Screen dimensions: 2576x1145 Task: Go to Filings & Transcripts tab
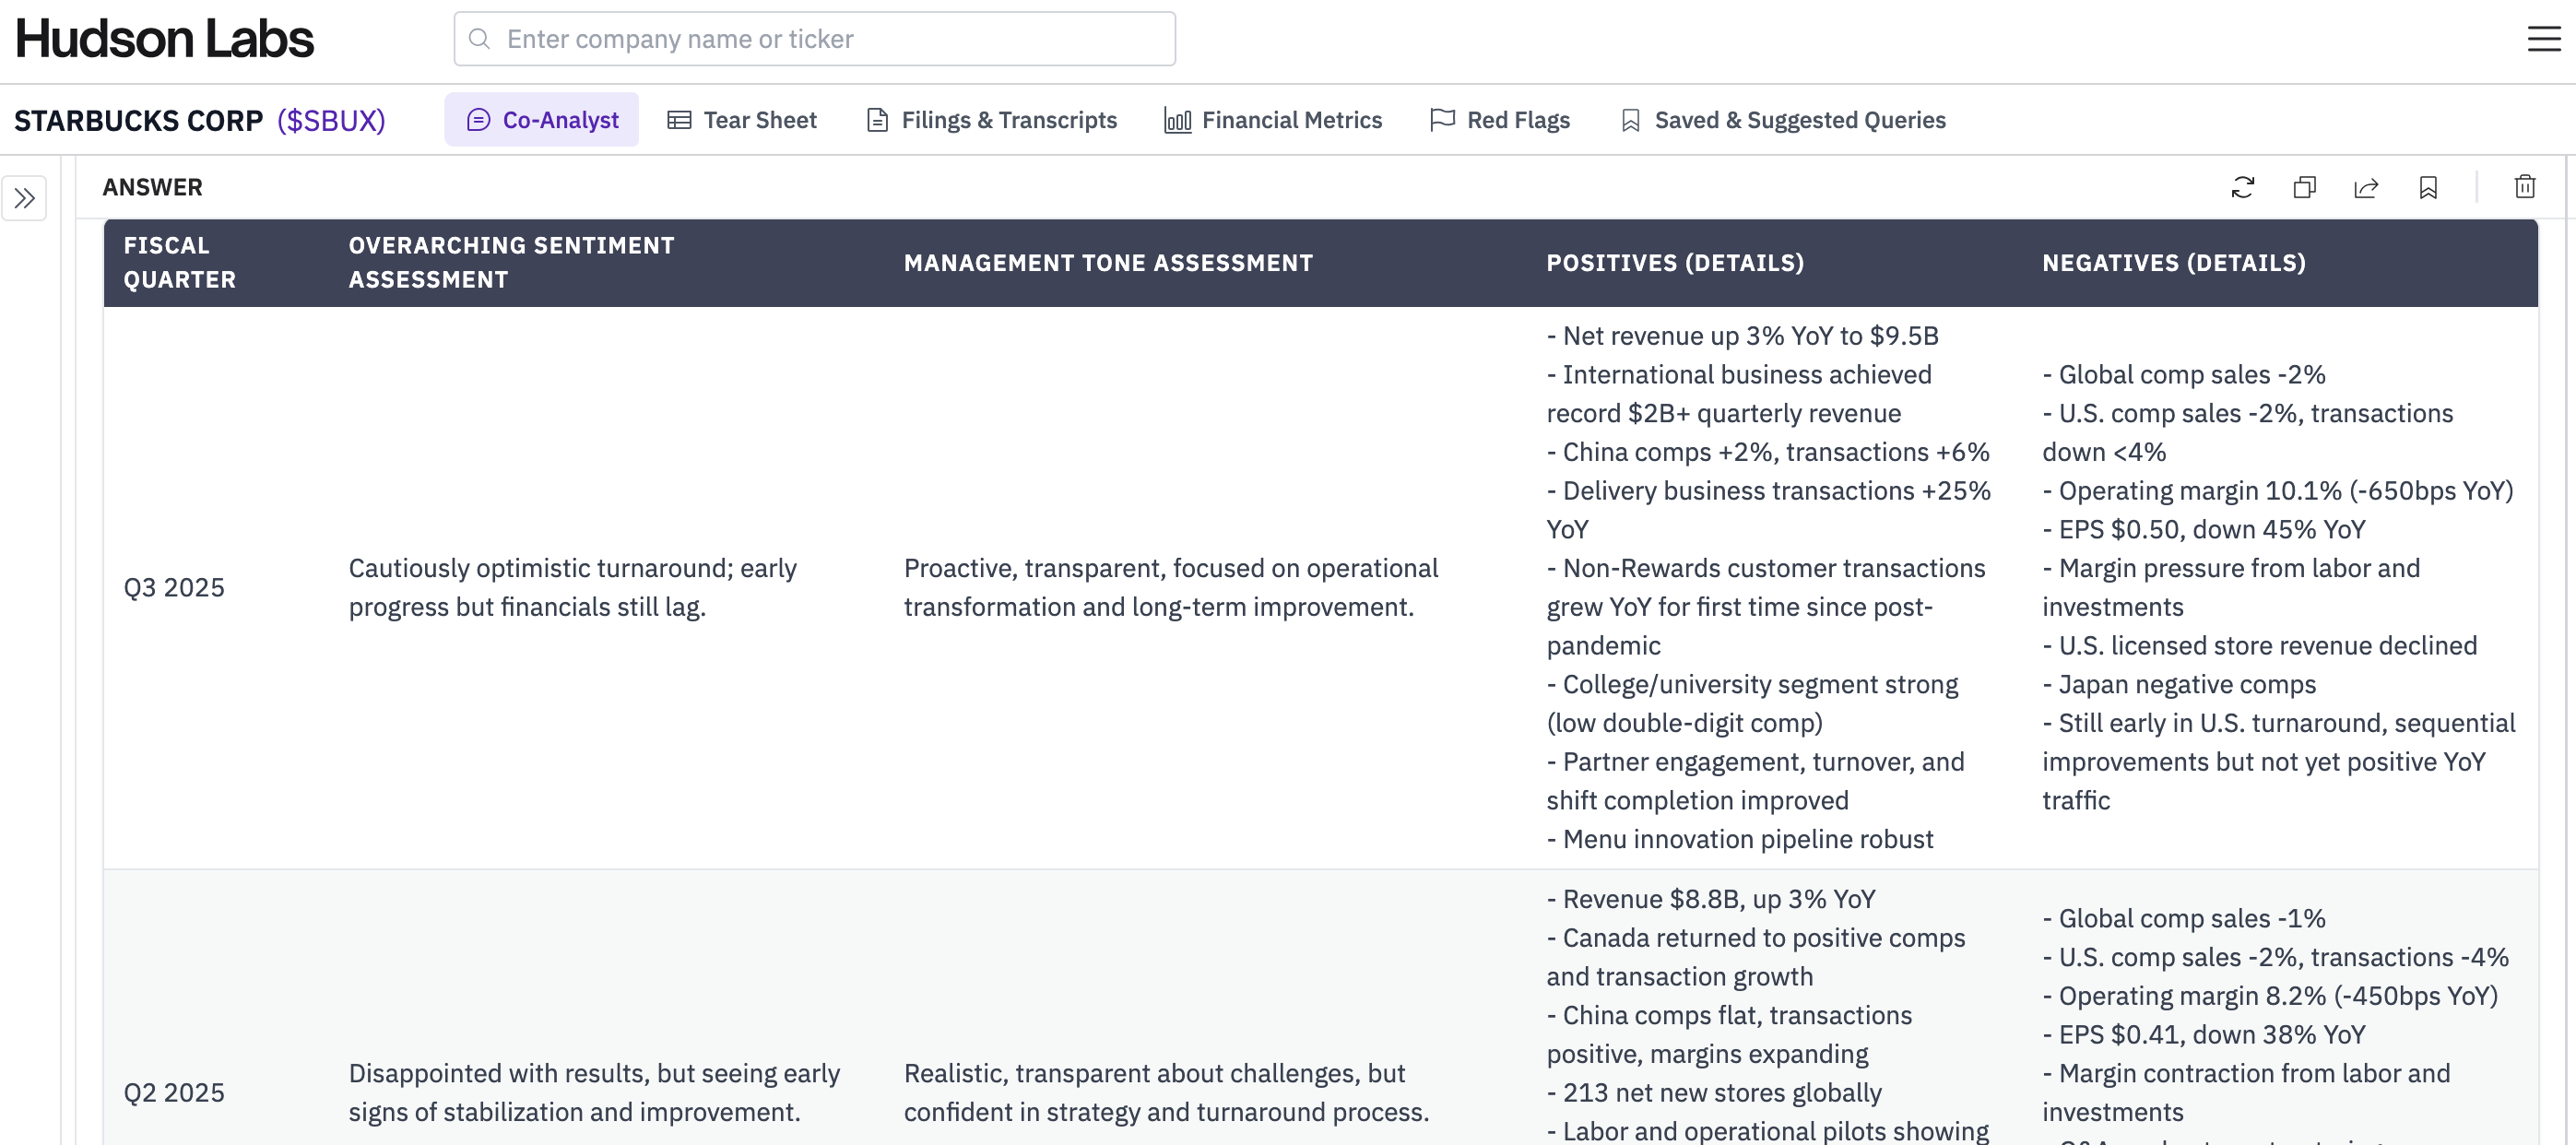991,120
